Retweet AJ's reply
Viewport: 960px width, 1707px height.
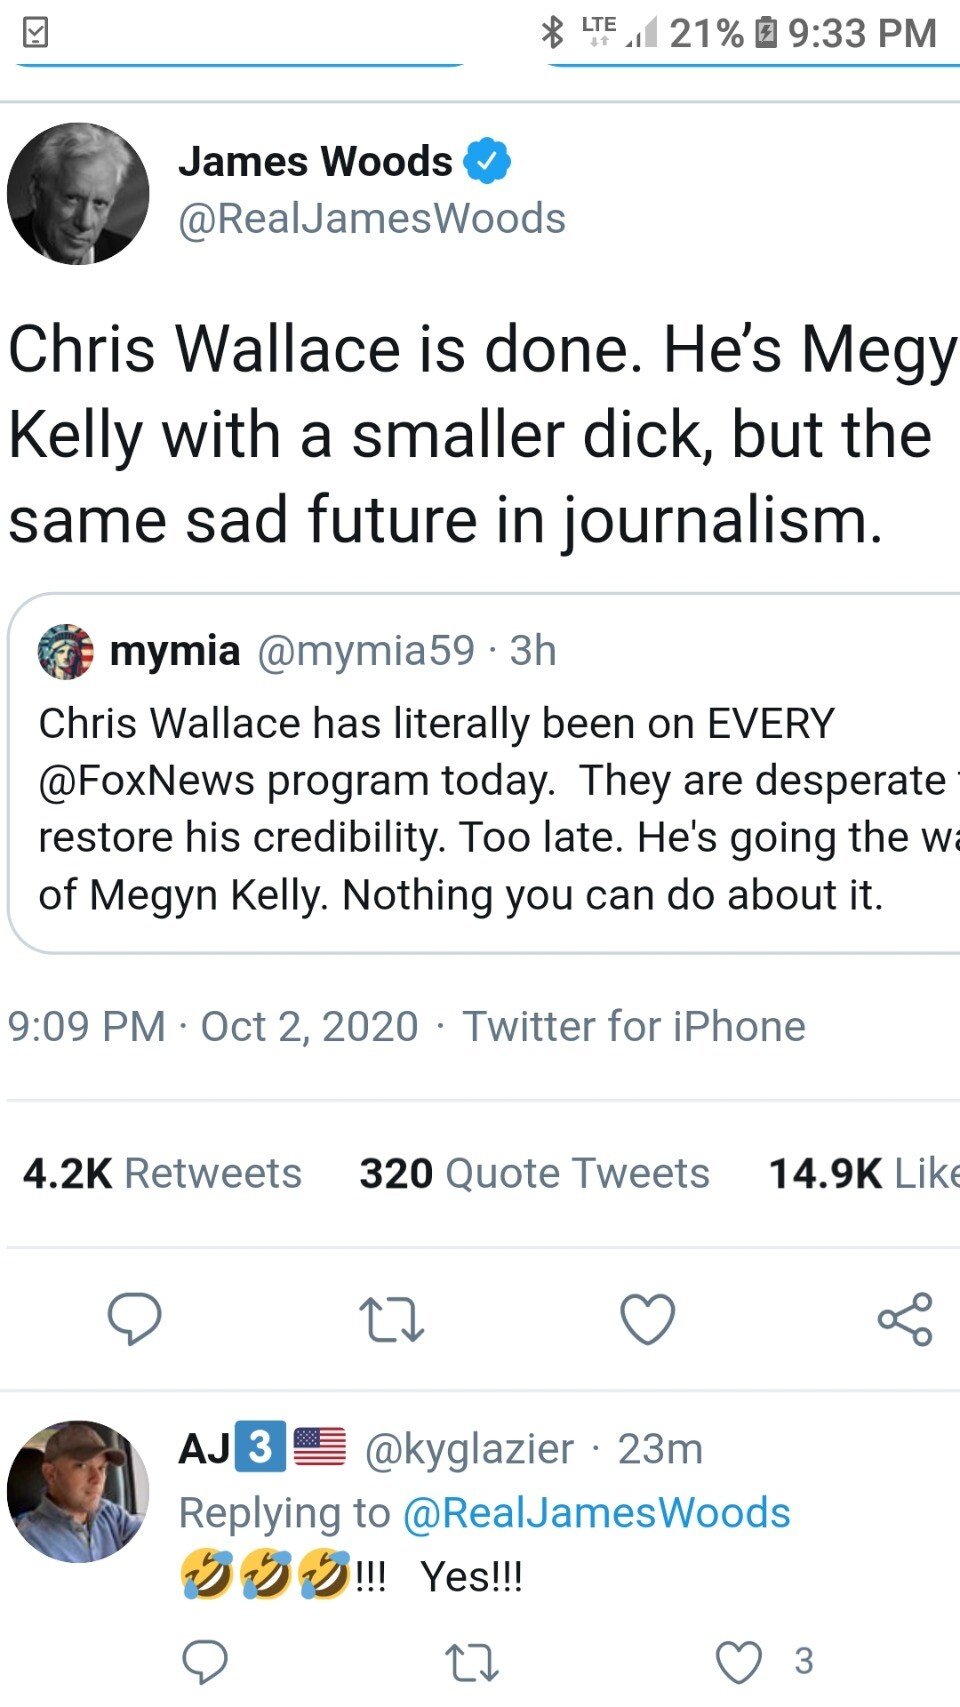point(471,1662)
